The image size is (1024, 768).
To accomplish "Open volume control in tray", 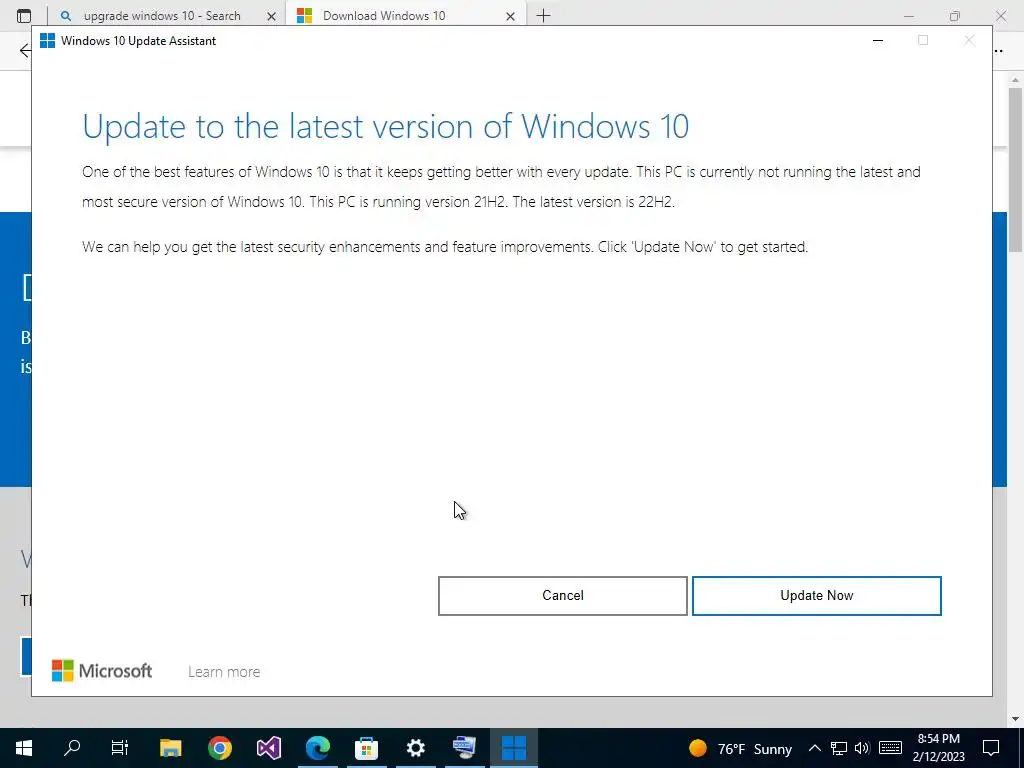I will click(862, 748).
